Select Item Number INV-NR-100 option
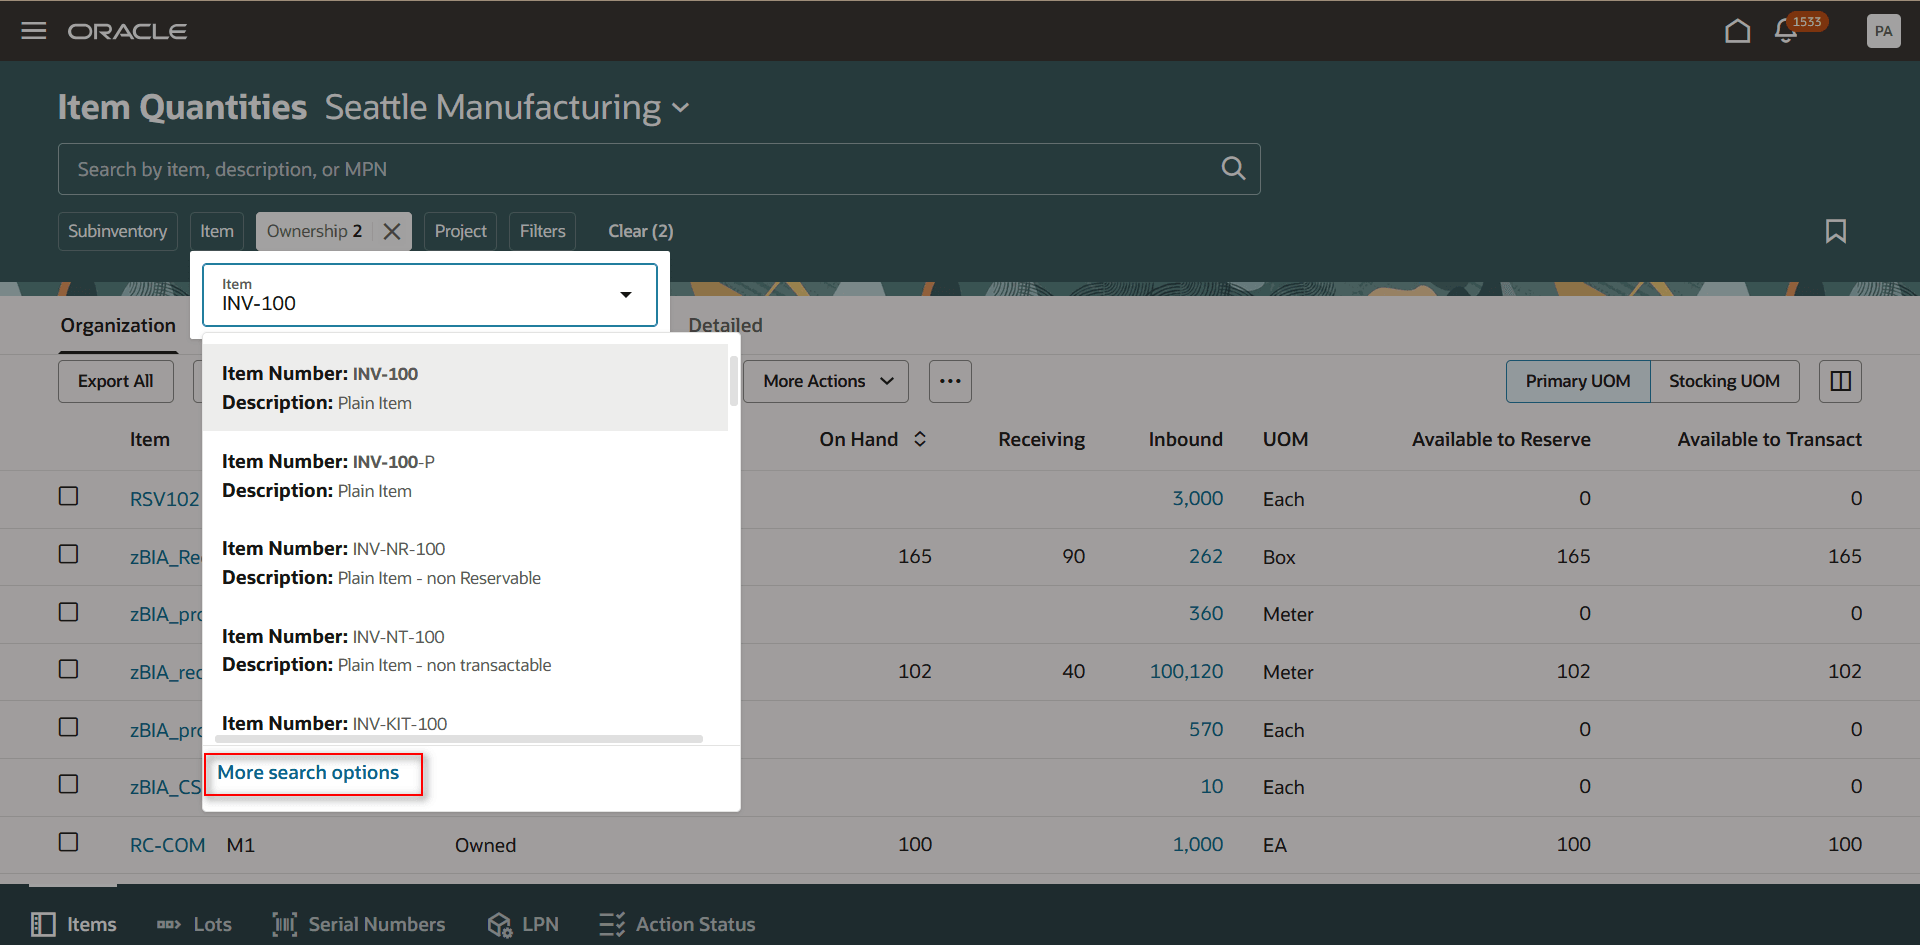 coord(465,563)
